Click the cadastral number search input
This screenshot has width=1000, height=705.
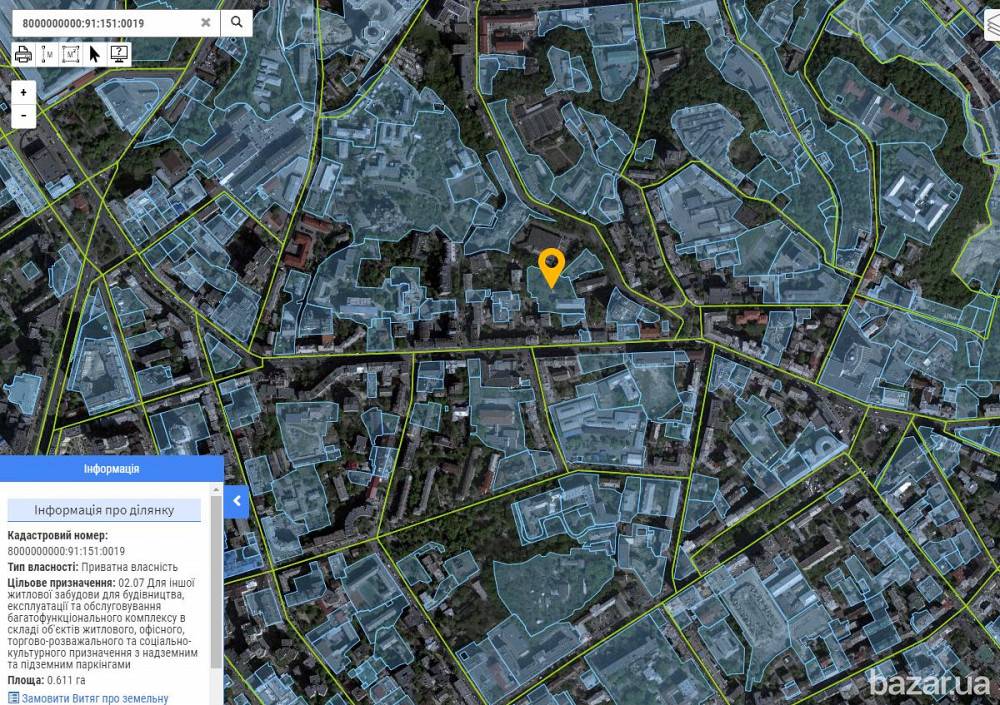(105, 22)
